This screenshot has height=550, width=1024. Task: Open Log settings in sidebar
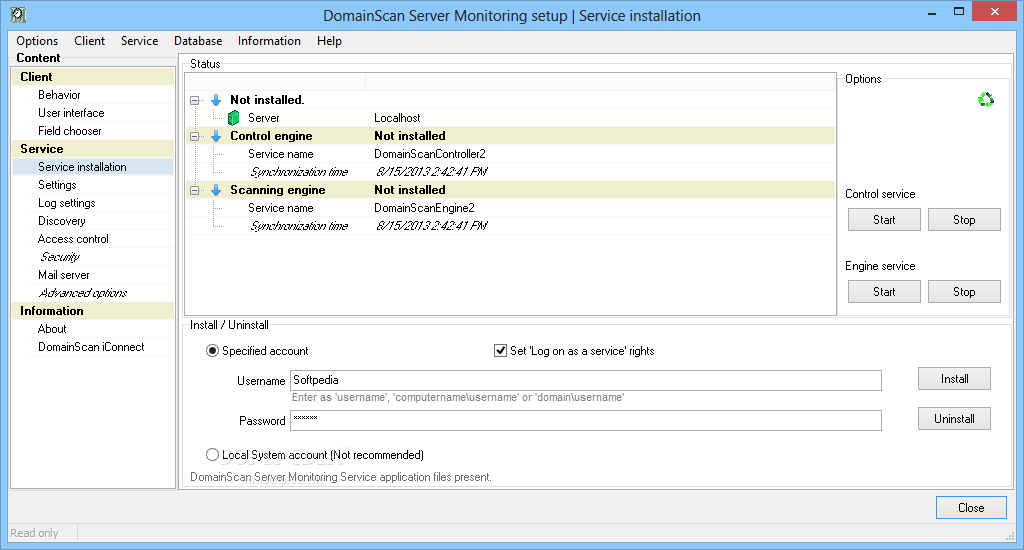point(67,203)
